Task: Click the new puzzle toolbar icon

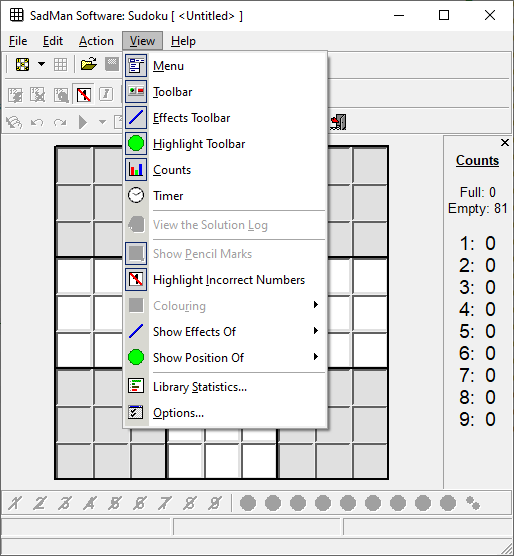Action: [x=22, y=65]
